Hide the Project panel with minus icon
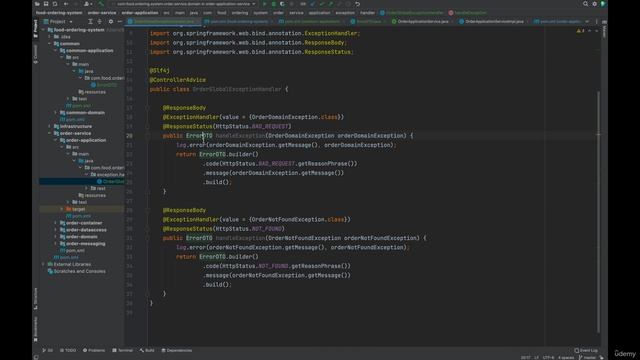This screenshot has width=640, height=360. coord(120,21)
